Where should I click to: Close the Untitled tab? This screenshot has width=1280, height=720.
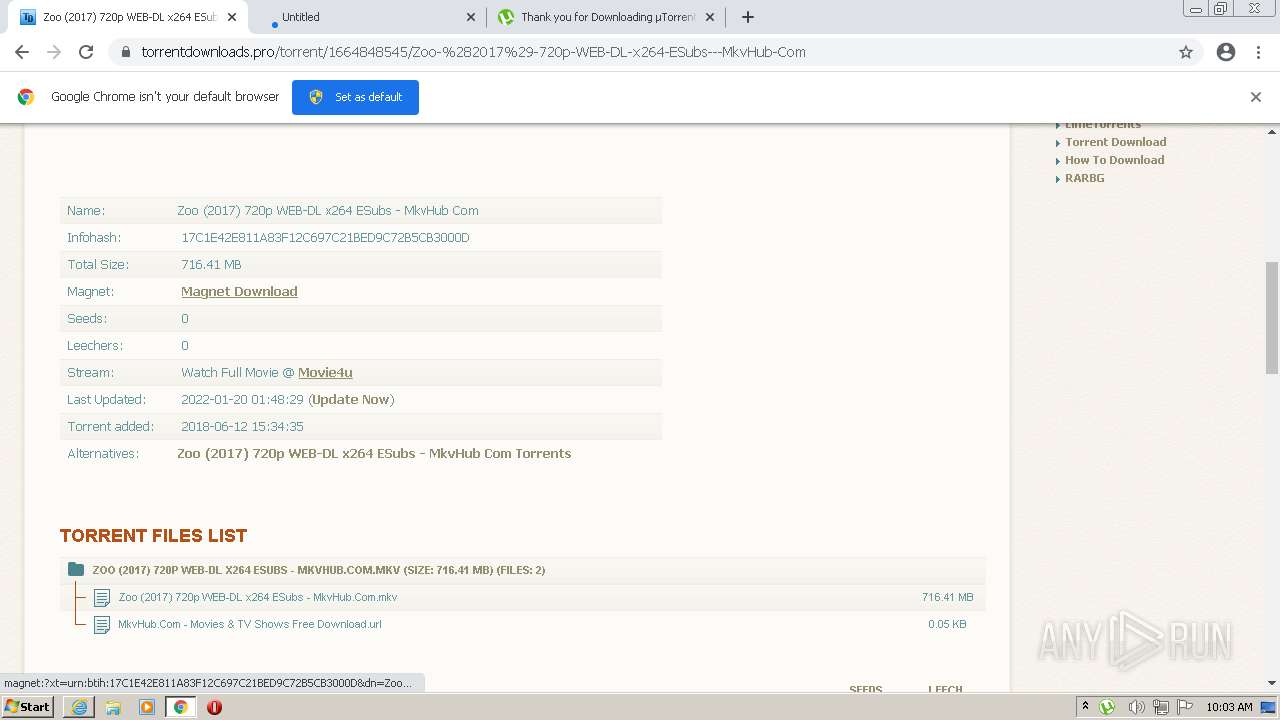tap(471, 17)
